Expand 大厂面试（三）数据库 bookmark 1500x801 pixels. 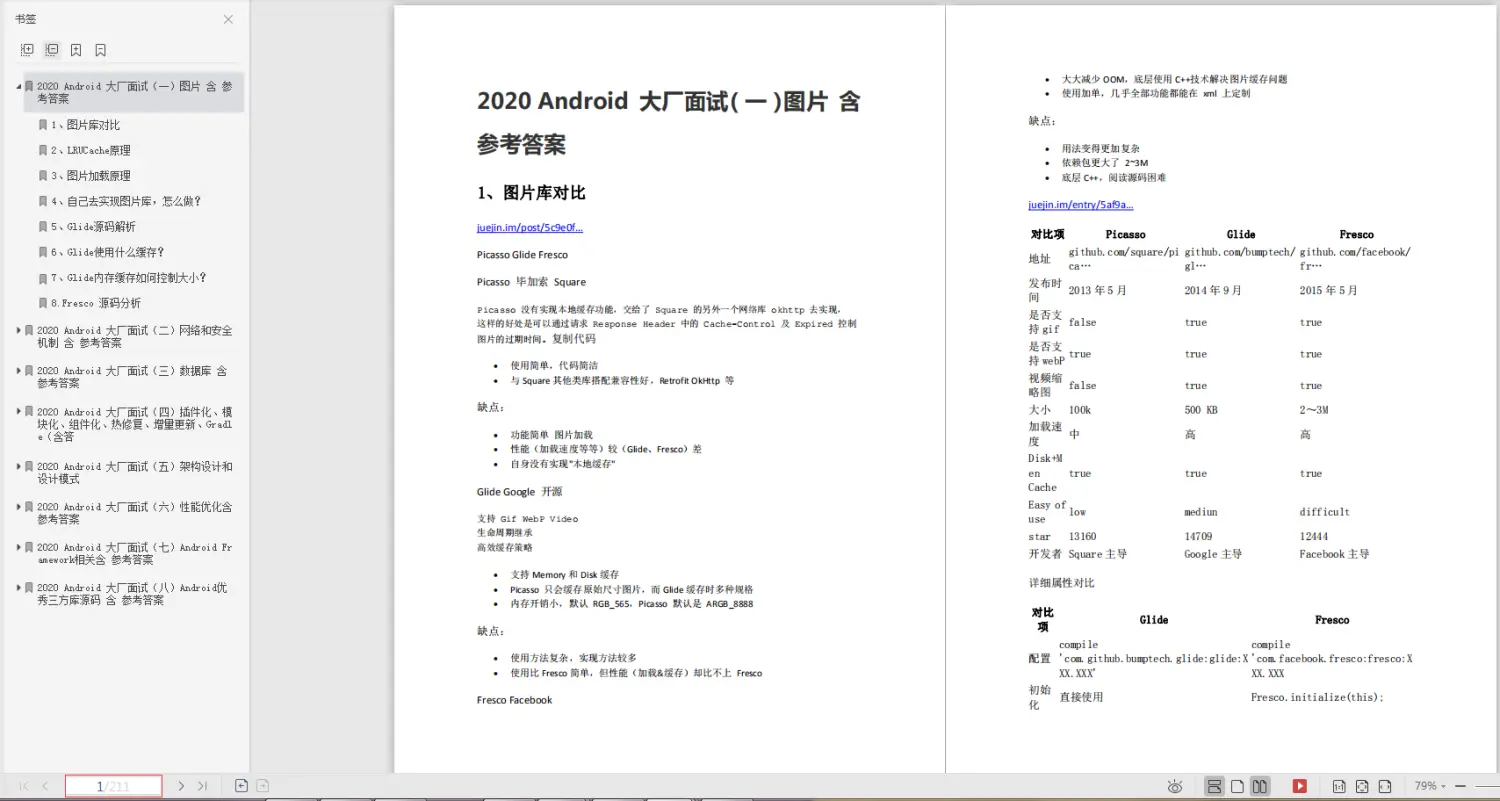pyautogui.click(x=18, y=370)
